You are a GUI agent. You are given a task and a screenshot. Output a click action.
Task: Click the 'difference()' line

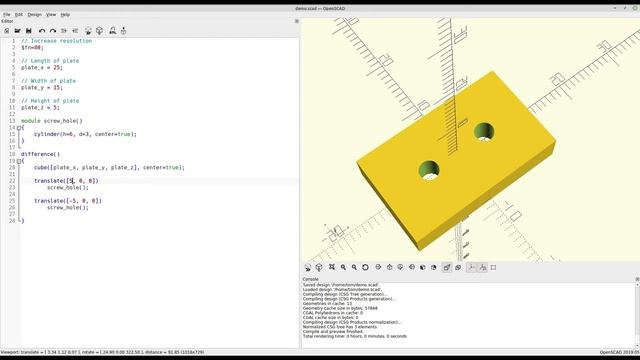40,154
